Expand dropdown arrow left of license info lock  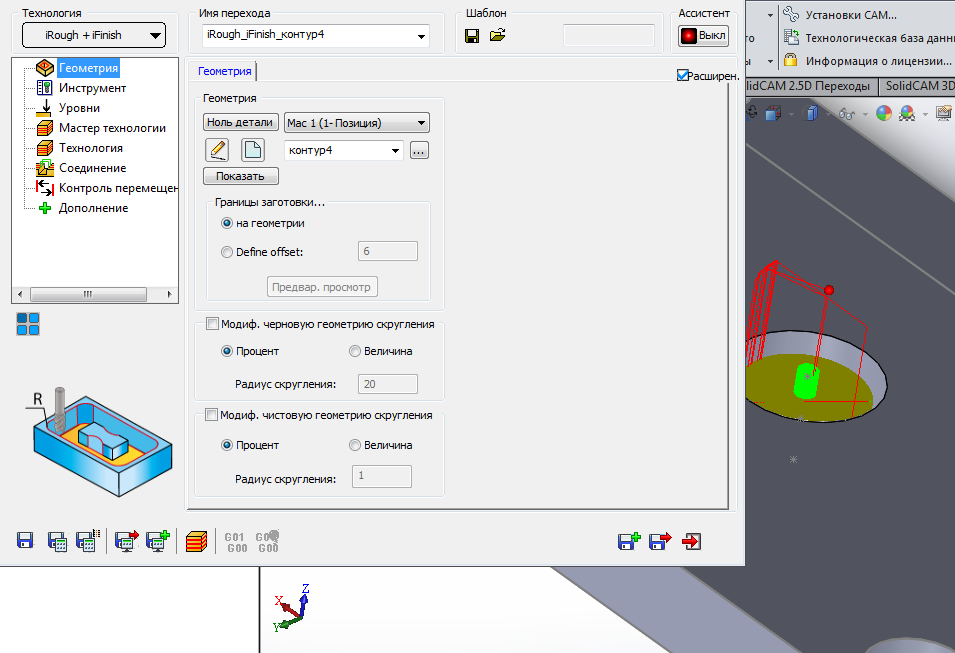tap(770, 61)
